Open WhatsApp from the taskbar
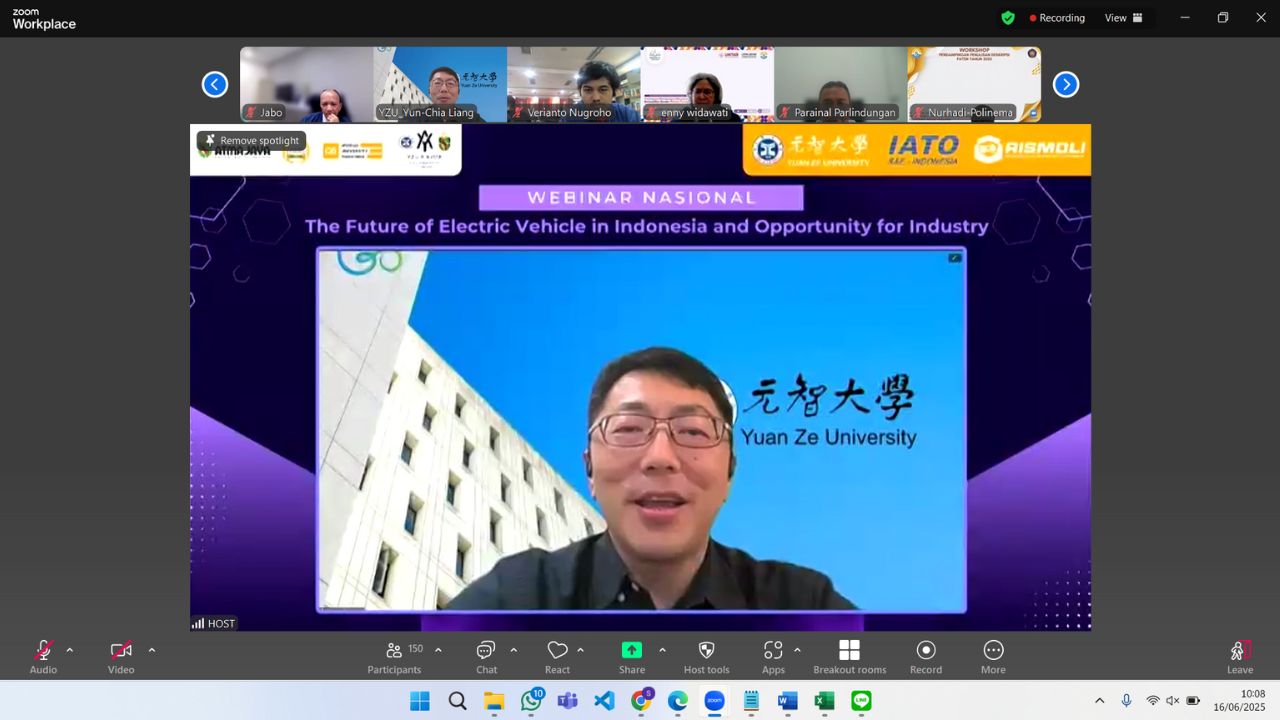Viewport: 1280px width, 720px height. tap(531, 701)
